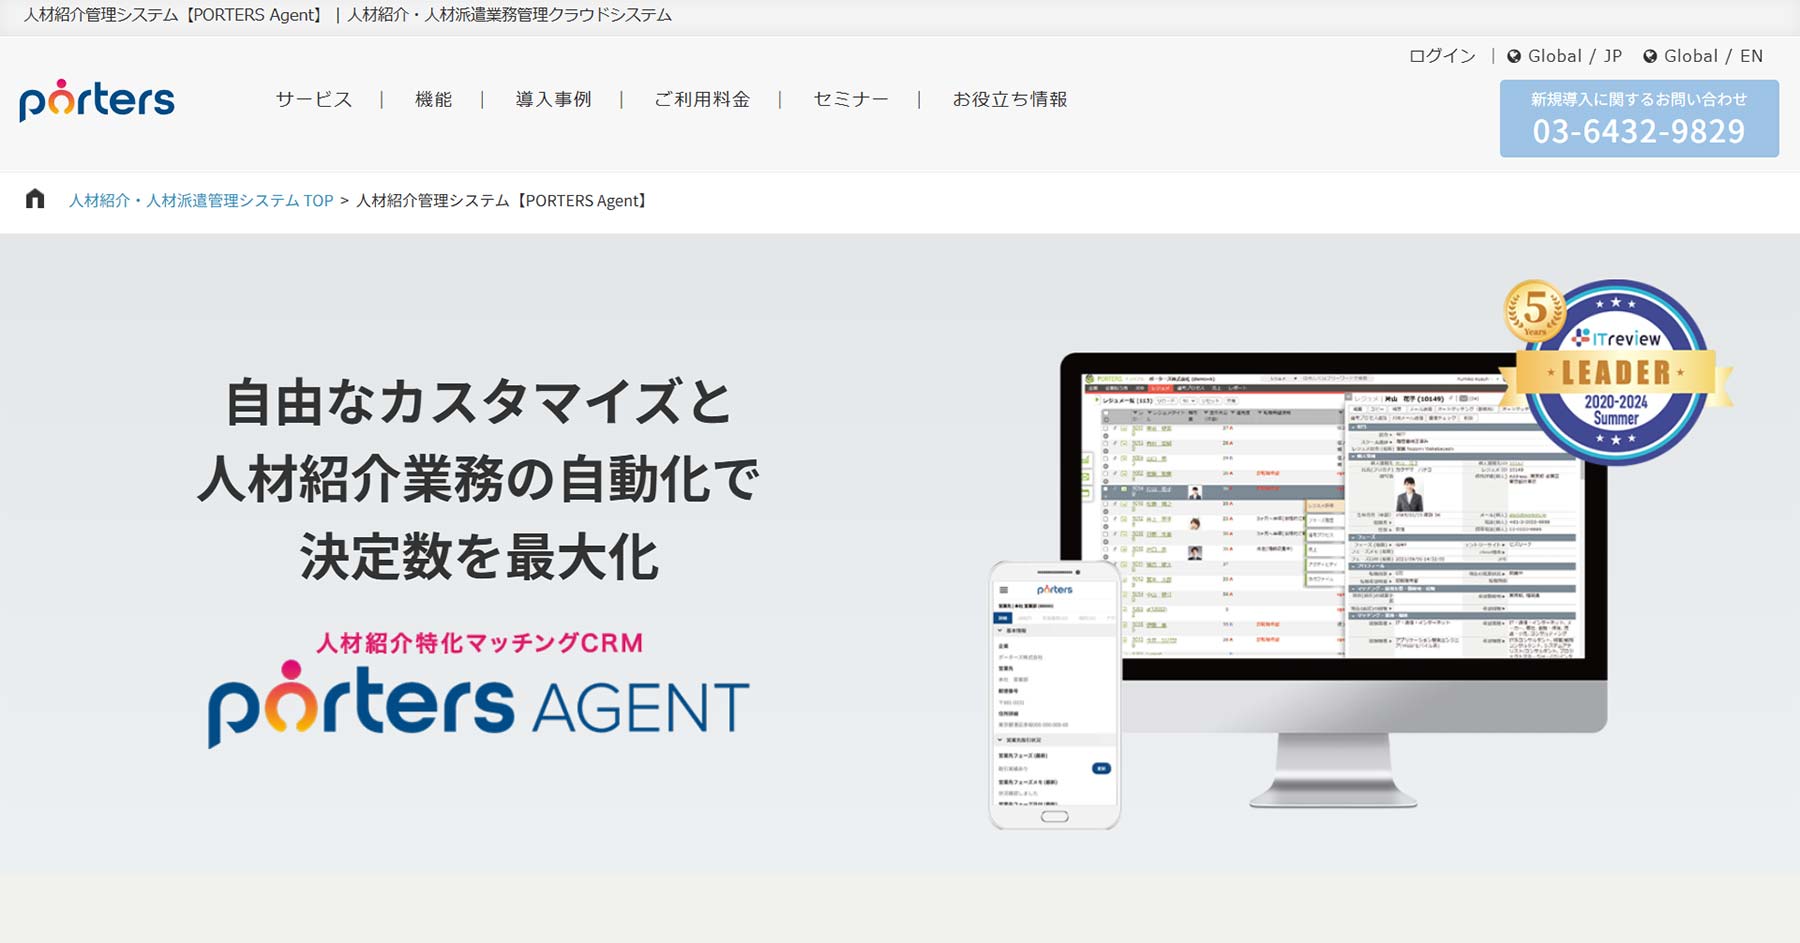Open the 機能 menu item
The image size is (1800, 943).
click(433, 99)
